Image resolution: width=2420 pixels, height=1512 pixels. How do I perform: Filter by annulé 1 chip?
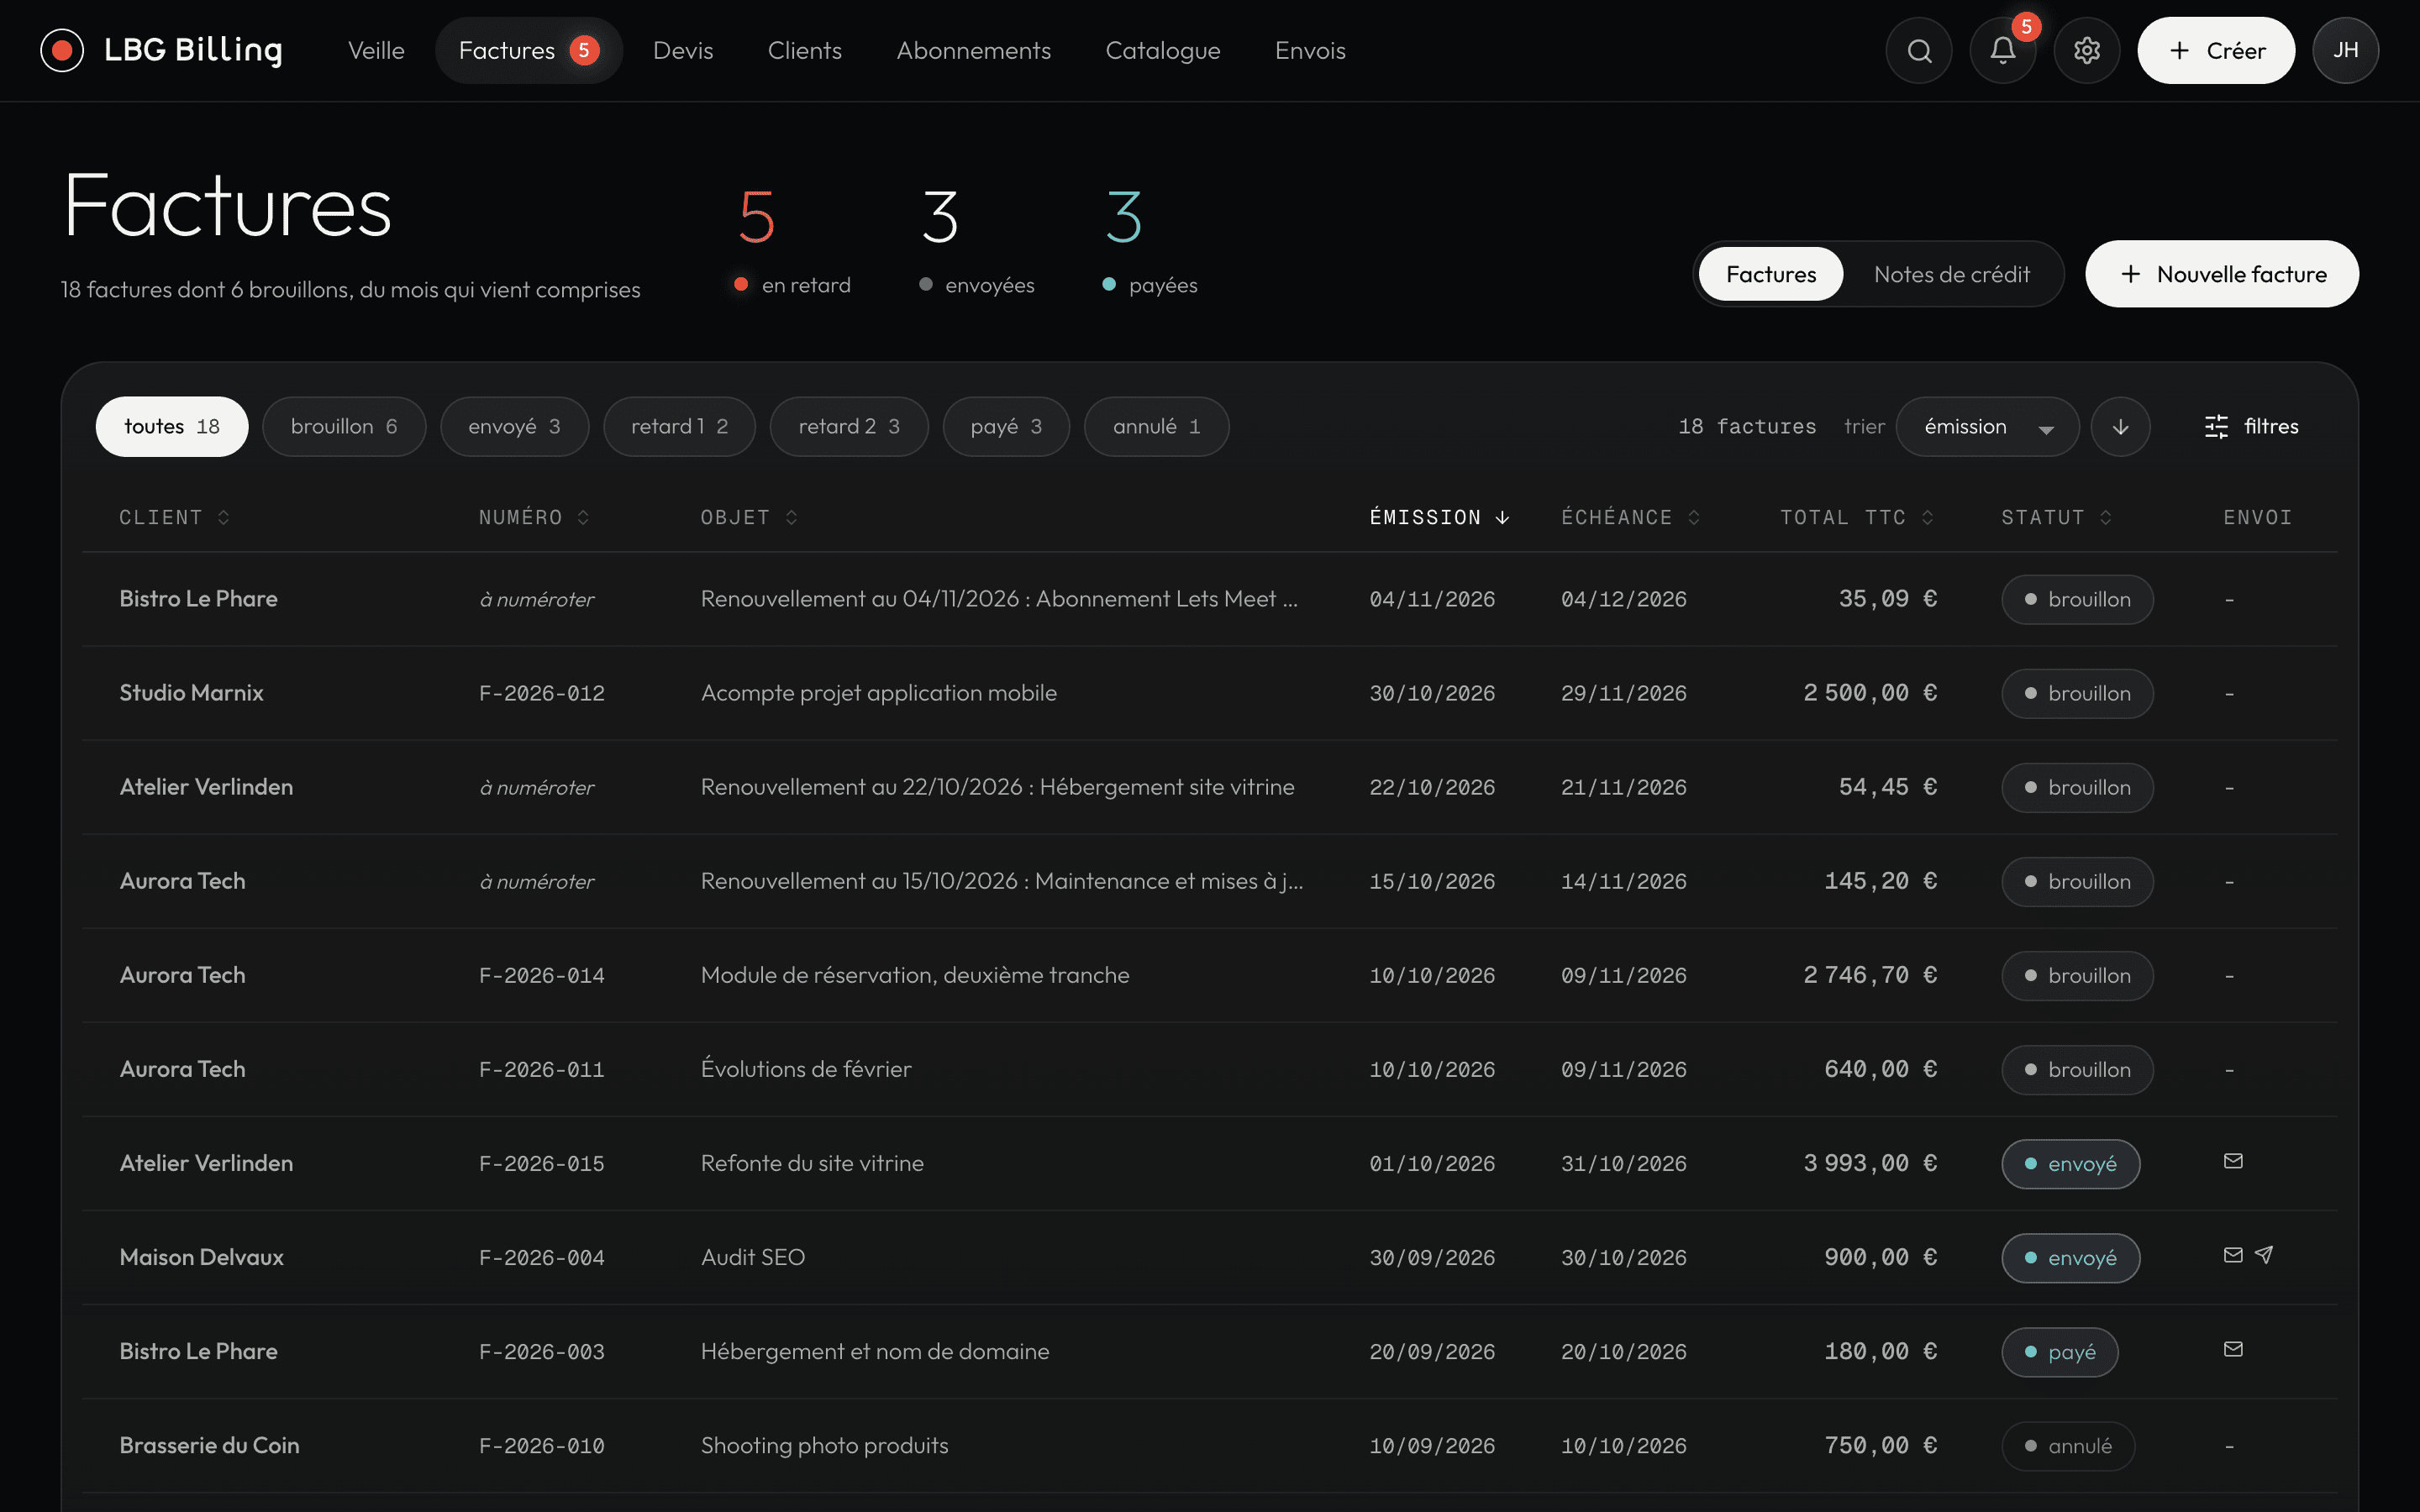tap(1156, 427)
